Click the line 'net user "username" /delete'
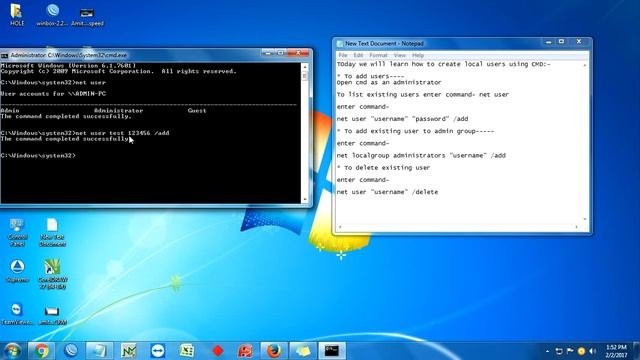The height and width of the screenshot is (360, 640). (x=387, y=192)
